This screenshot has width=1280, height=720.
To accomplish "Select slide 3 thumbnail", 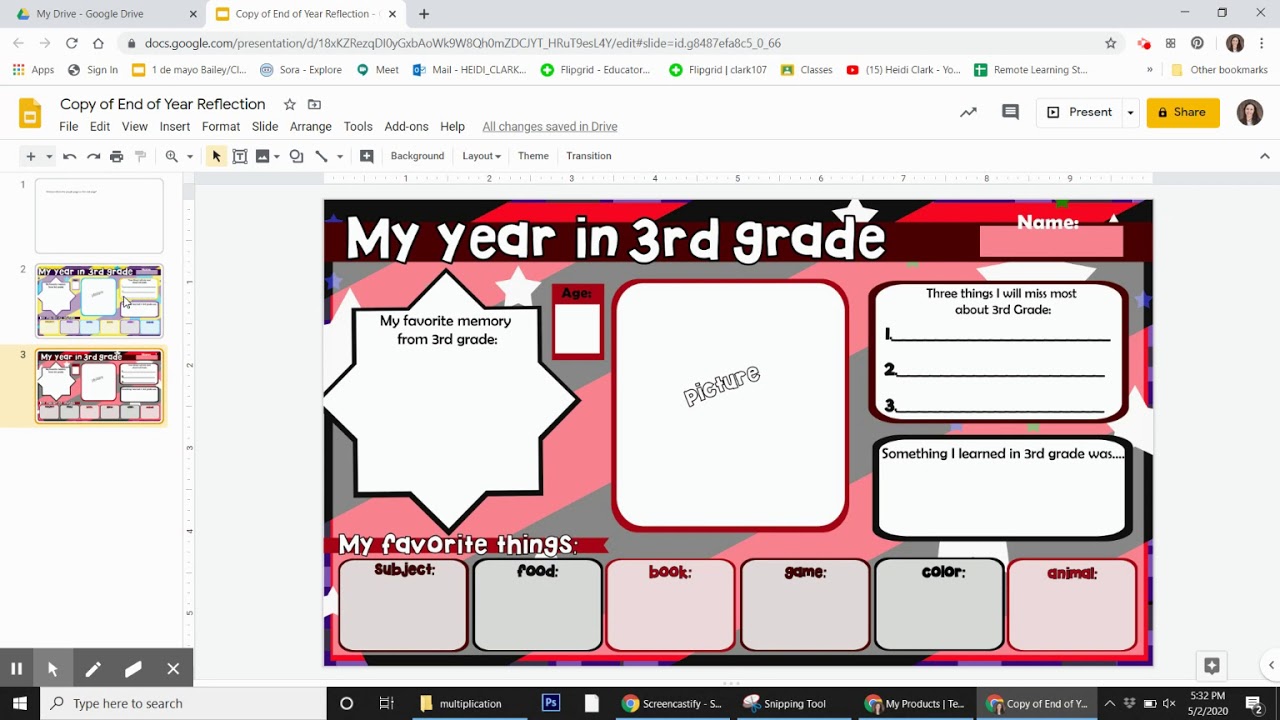I will click(x=99, y=386).
